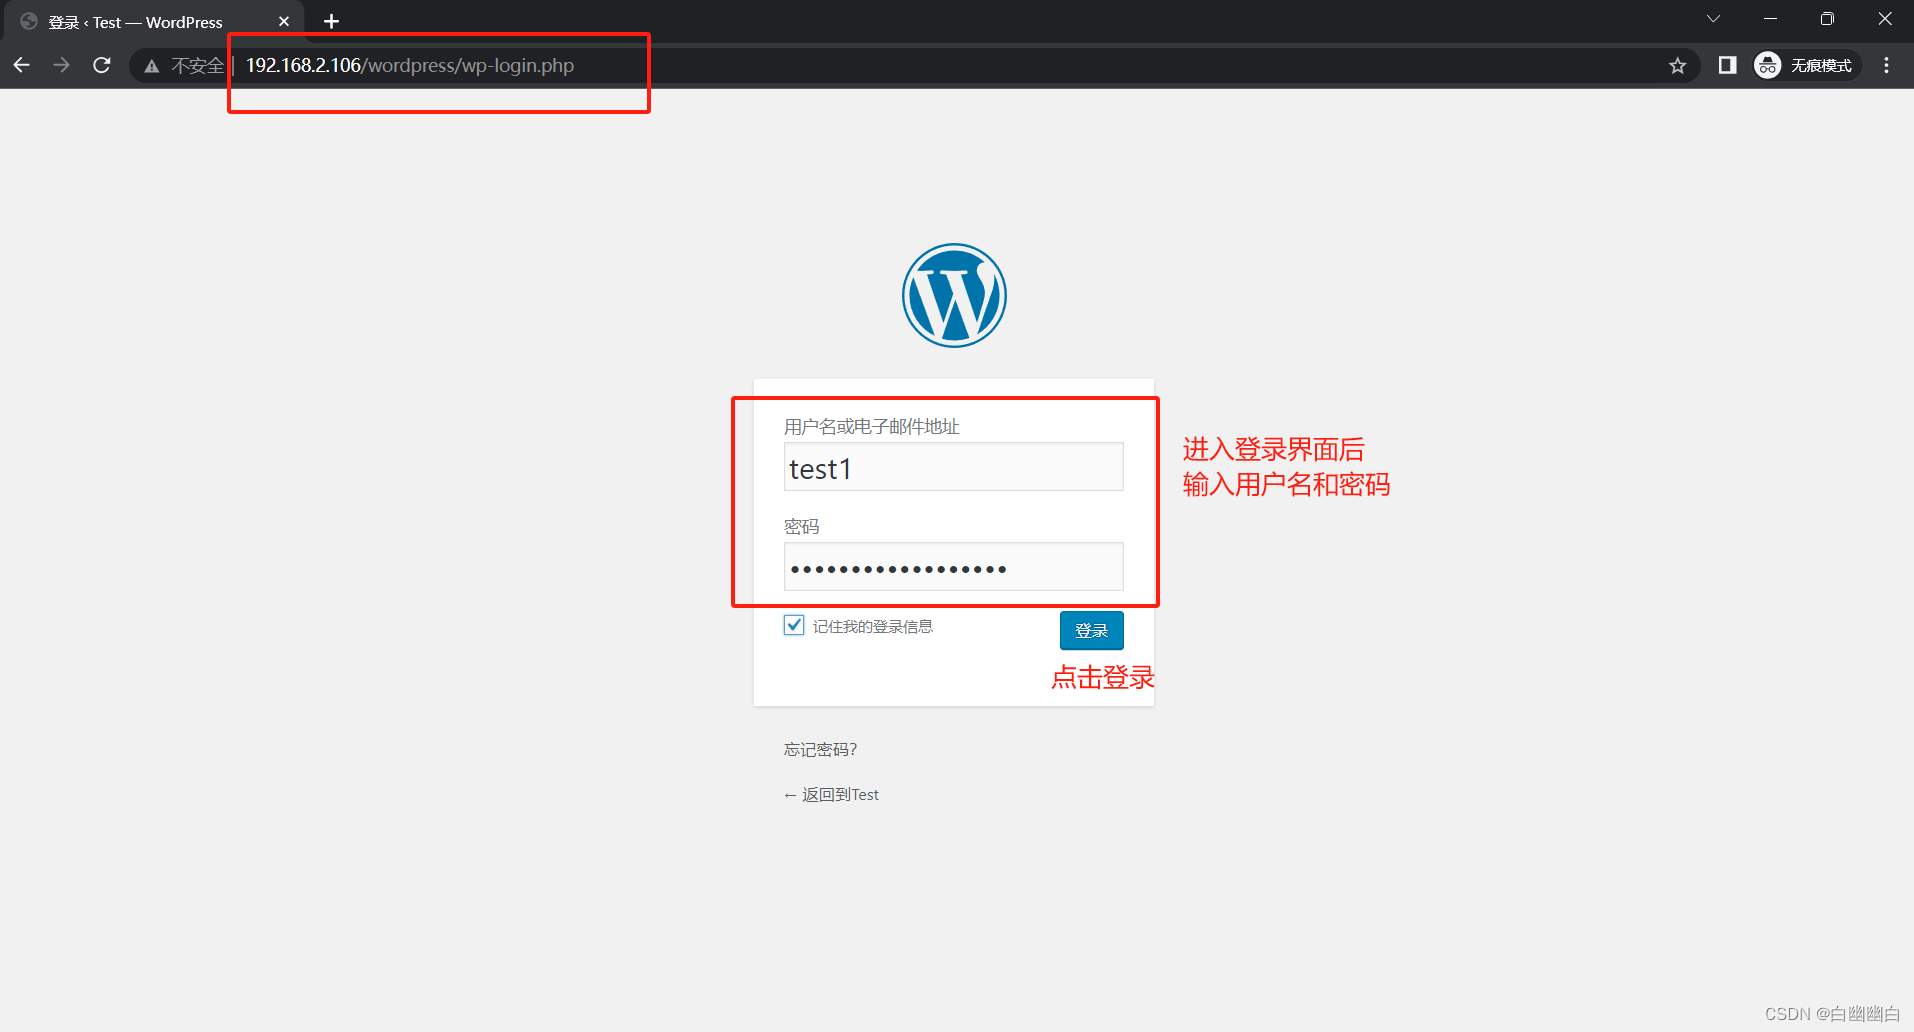1914x1032 pixels.
Task: Focus the password input field
Action: 954,567
